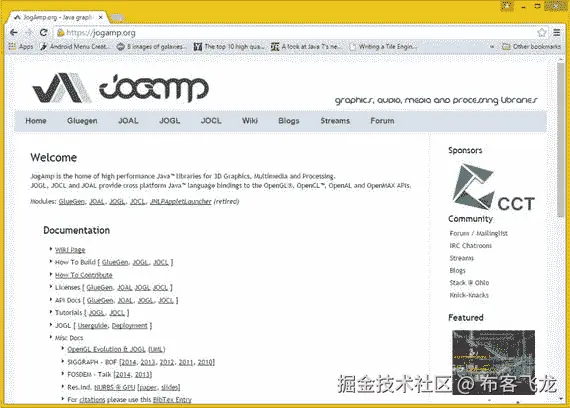This screenshot has width=570, height=408.
Task: Select the Wiki nav item
Action: (x=250, y=121)
